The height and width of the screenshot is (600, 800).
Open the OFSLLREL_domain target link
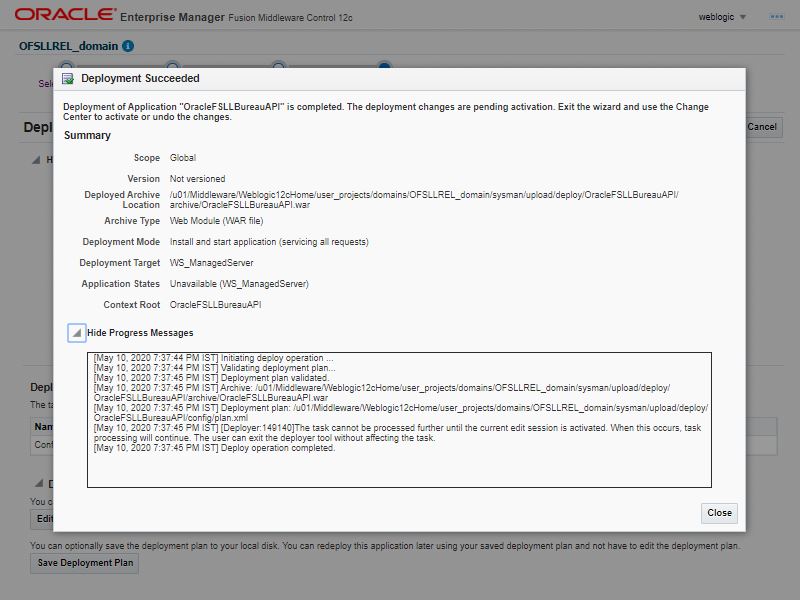[68, 46]
